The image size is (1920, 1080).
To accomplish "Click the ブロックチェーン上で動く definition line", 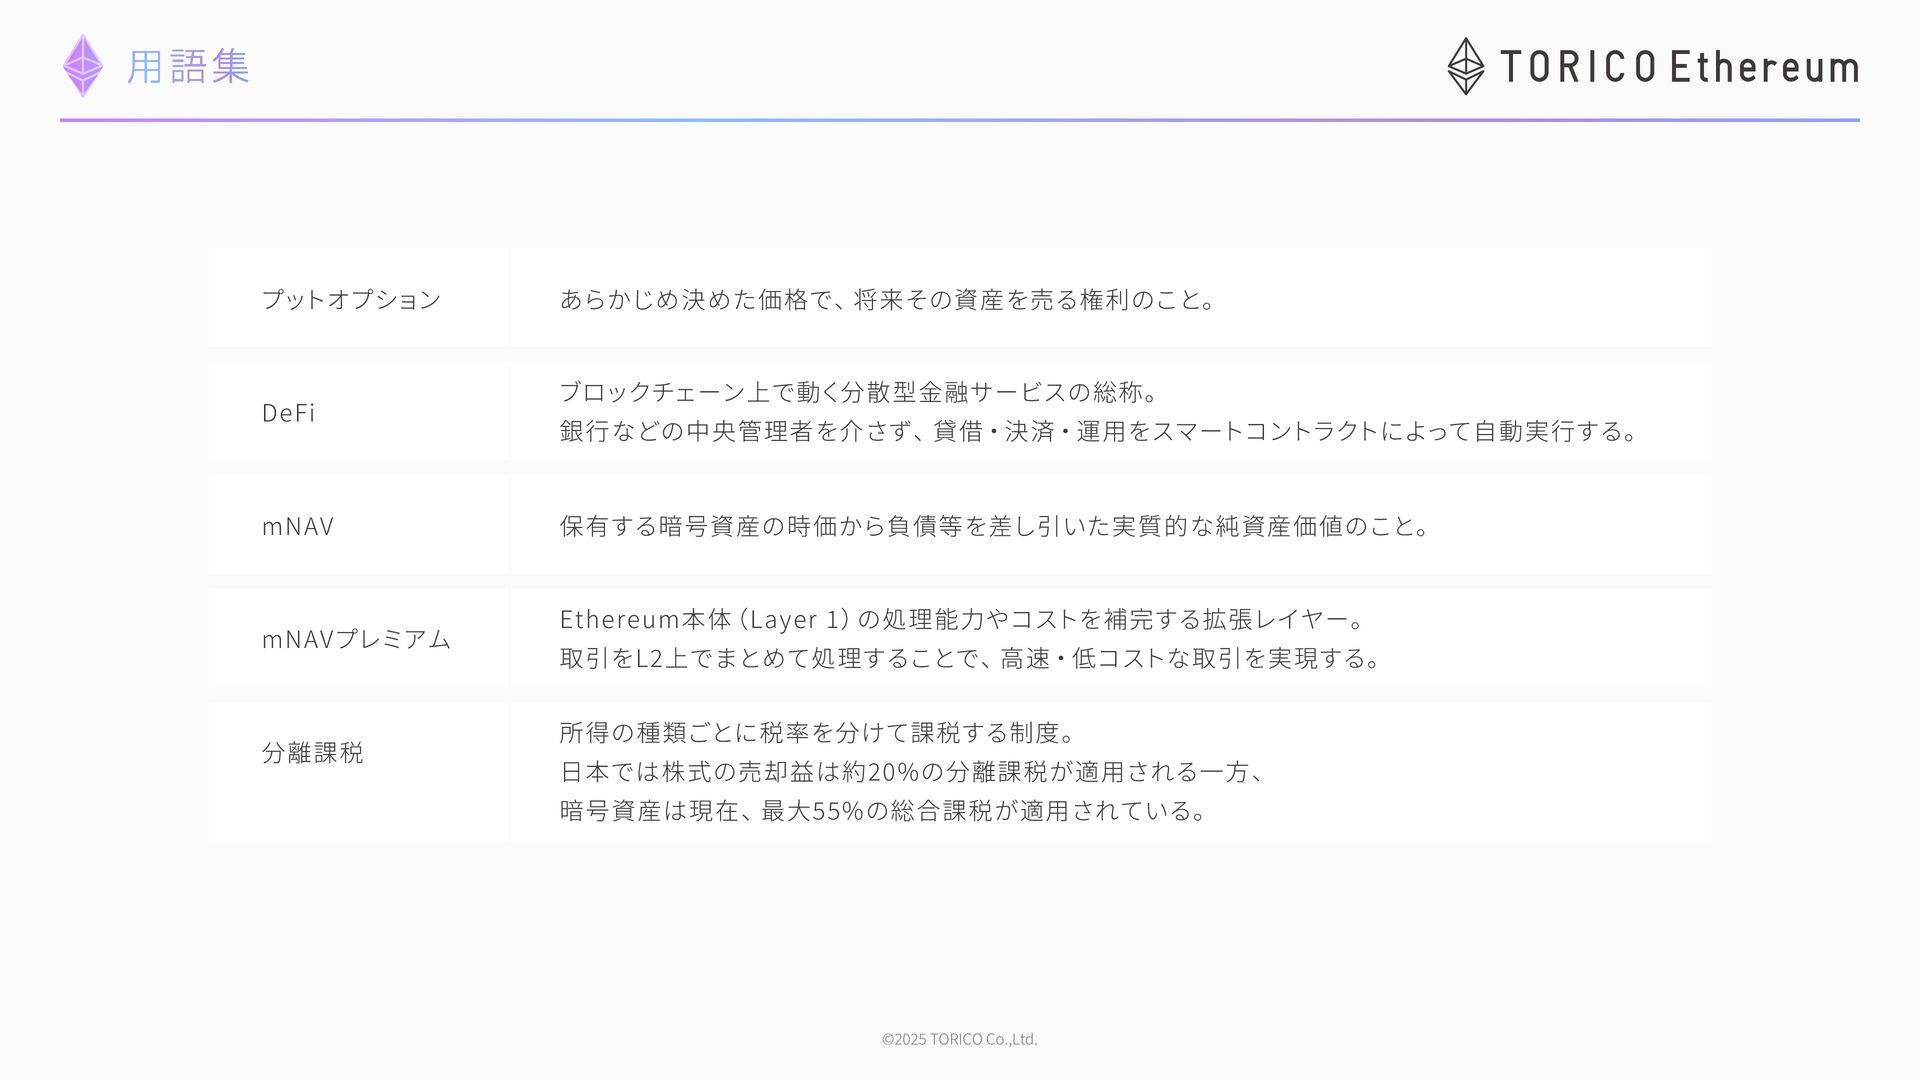I will click(858, 391).
